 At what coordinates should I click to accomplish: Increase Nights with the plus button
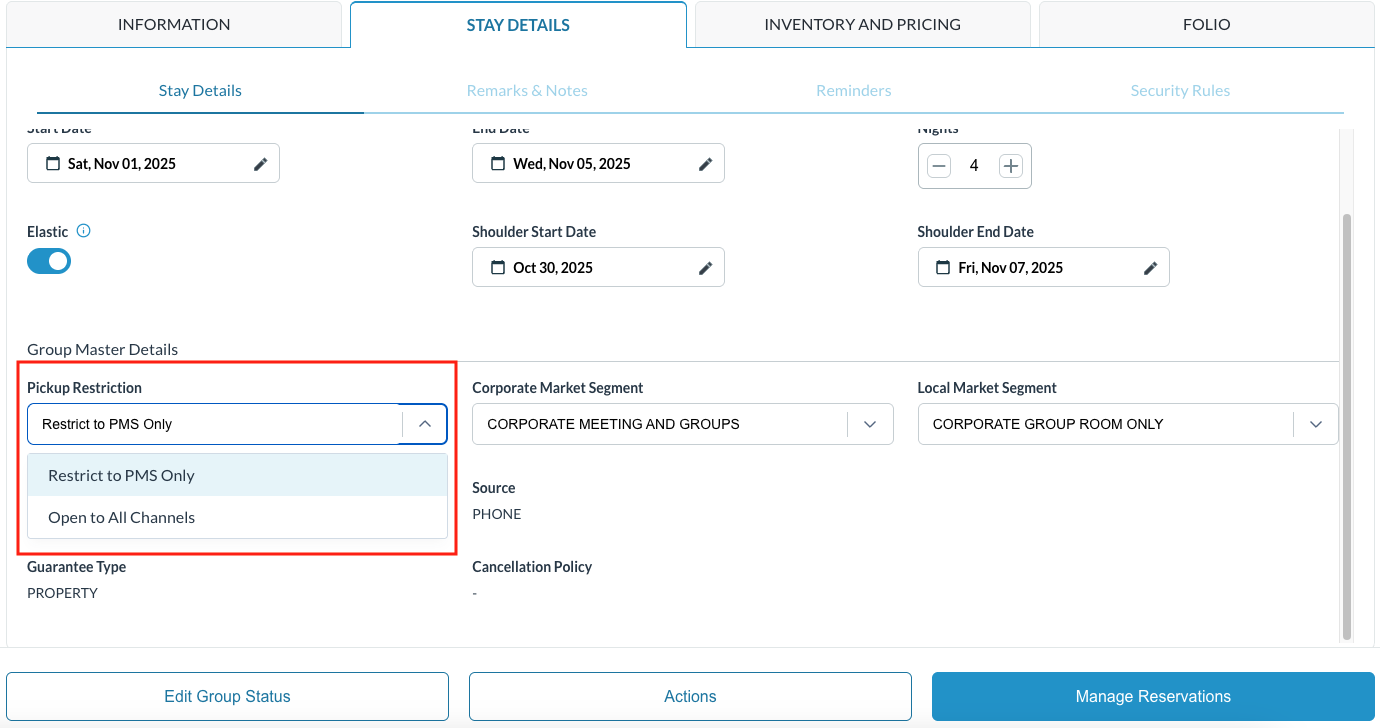point(1011,166)
